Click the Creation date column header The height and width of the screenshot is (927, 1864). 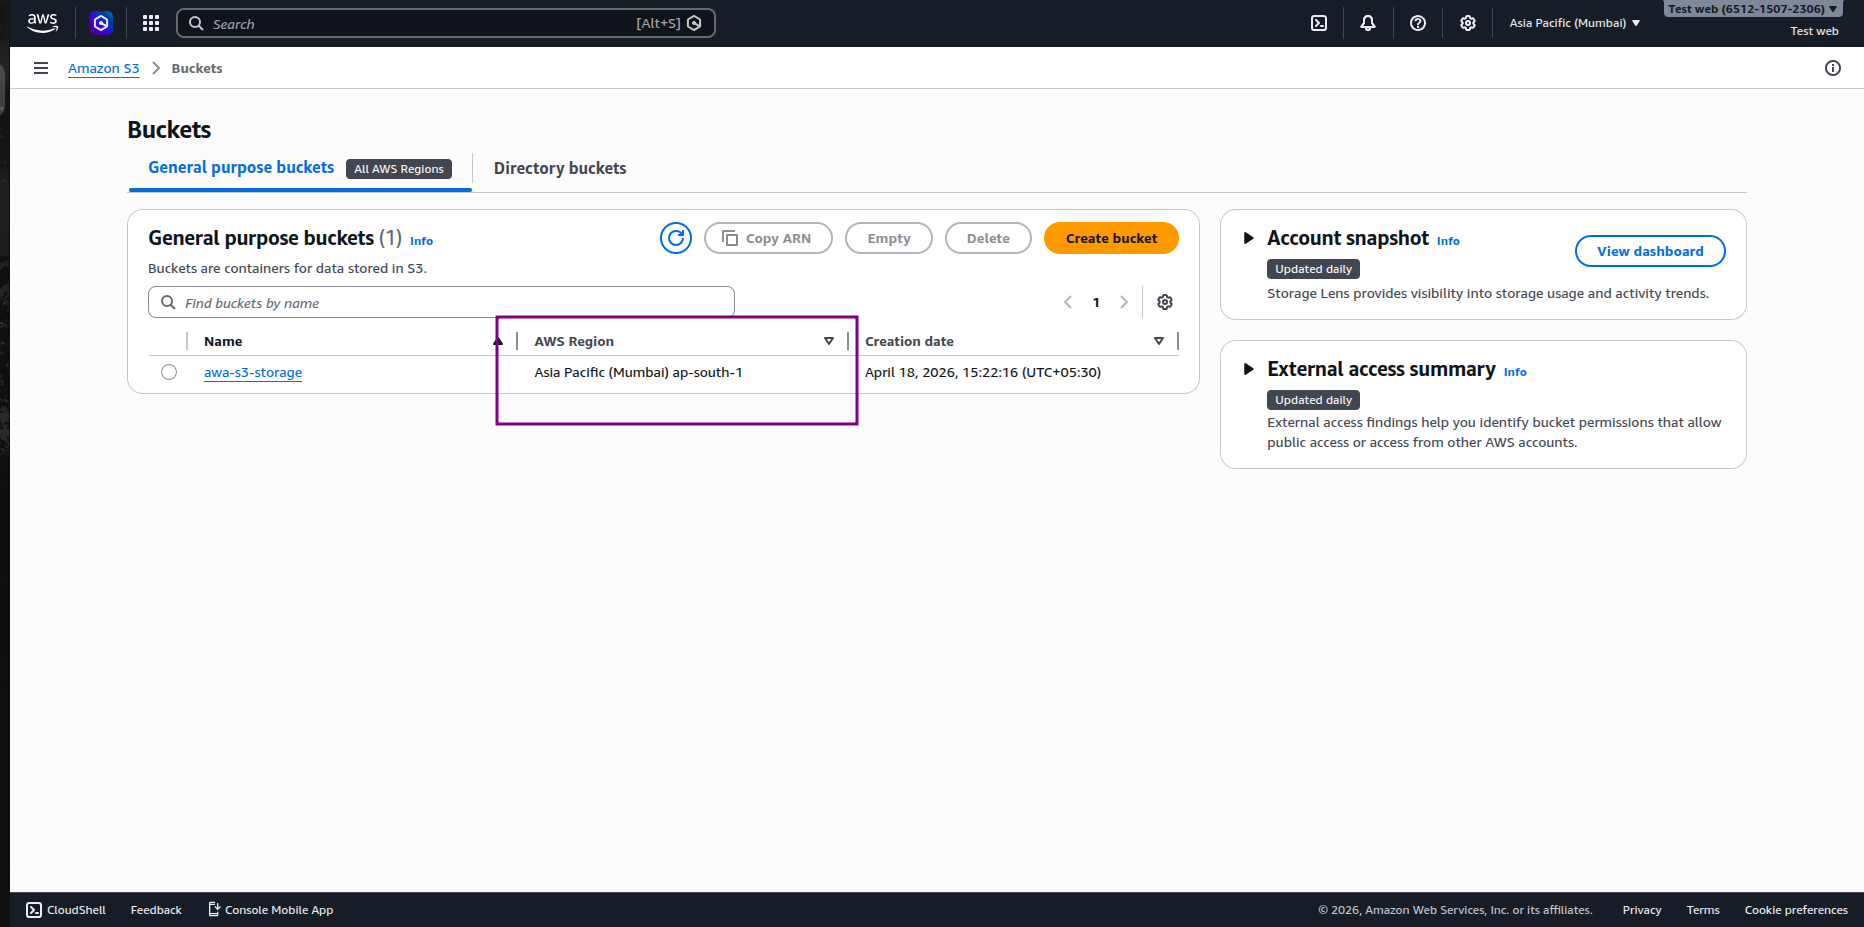click(x=909, y=341)
